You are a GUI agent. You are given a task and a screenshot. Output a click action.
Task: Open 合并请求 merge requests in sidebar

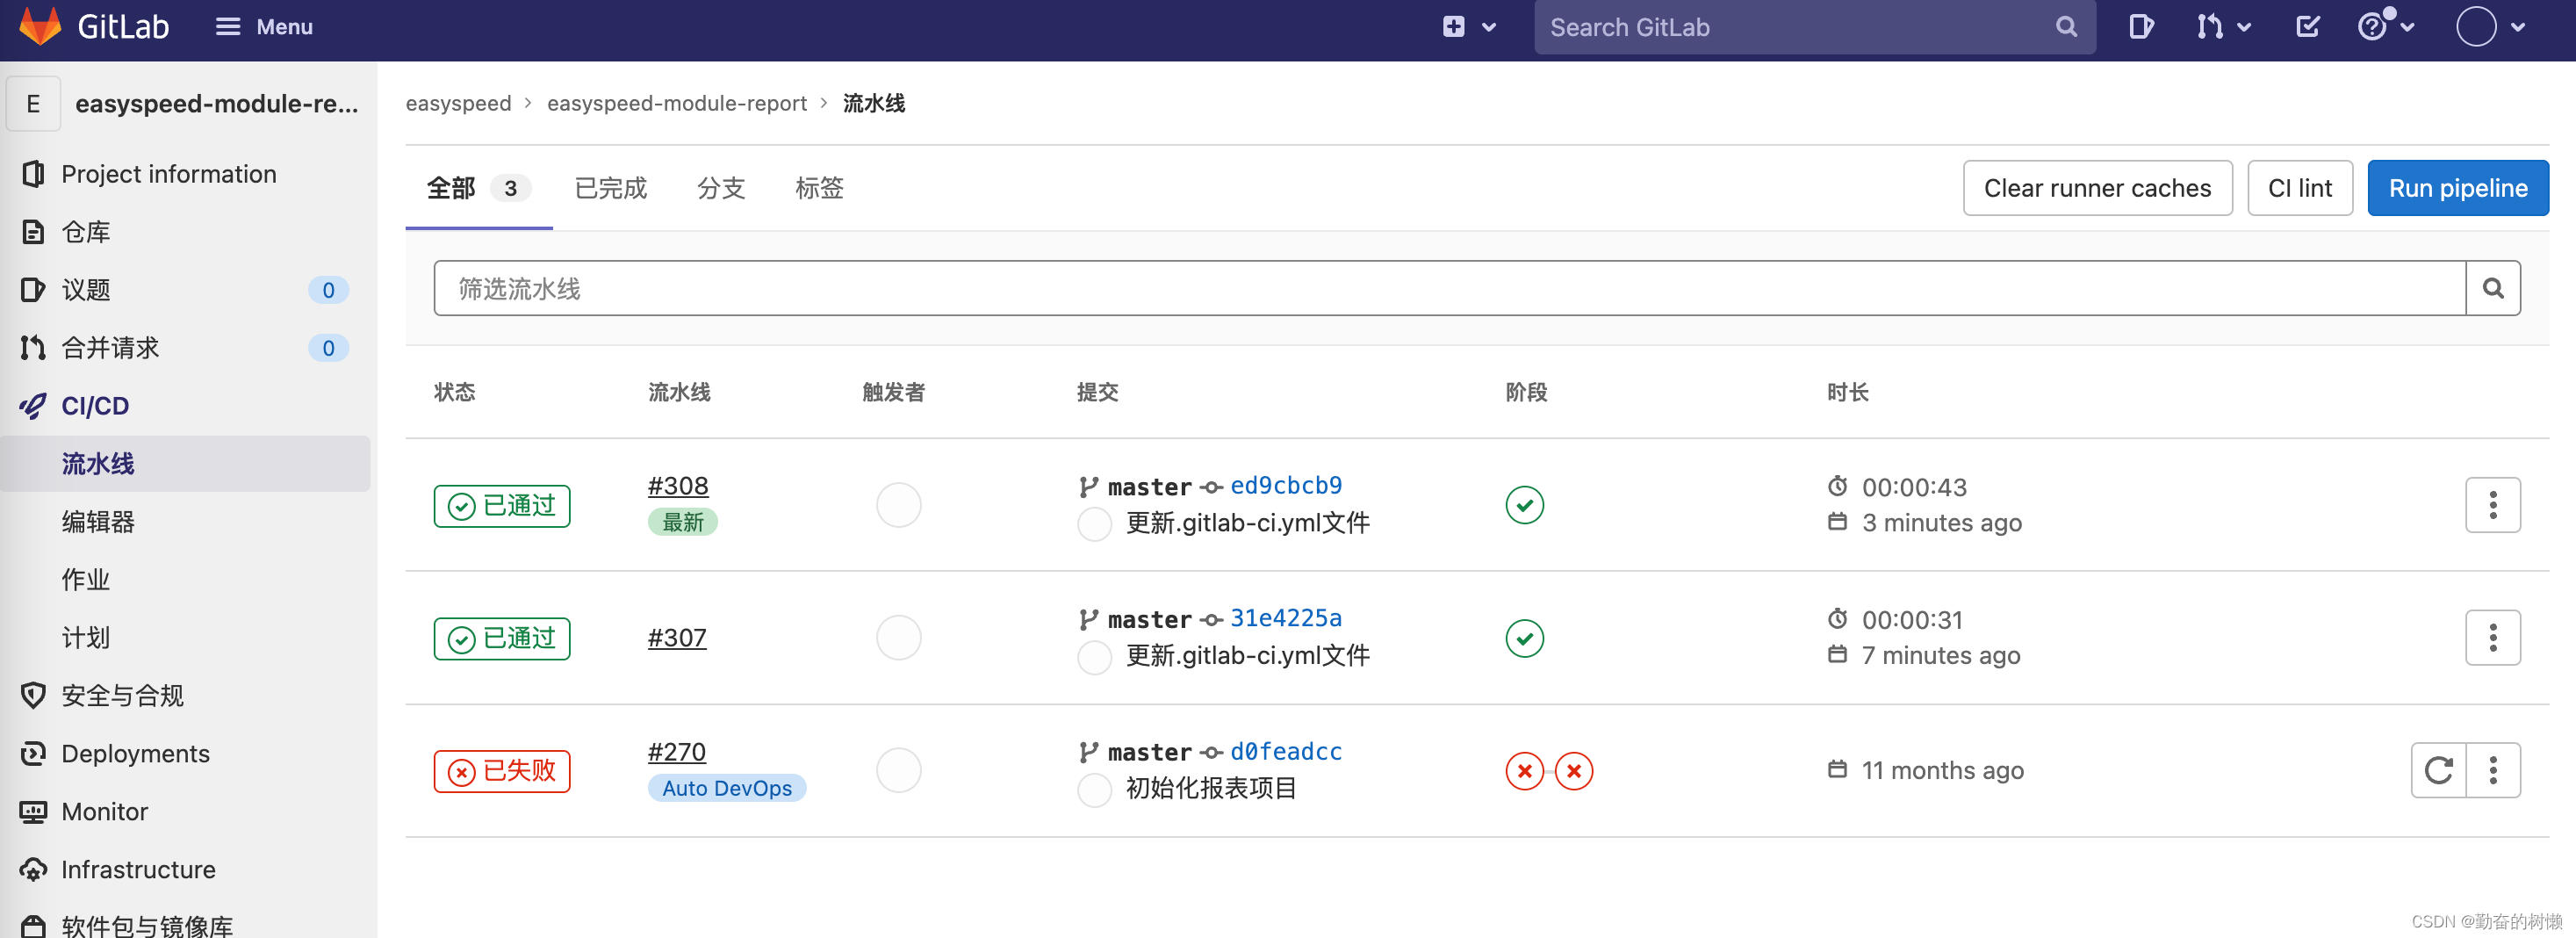coord(186,348)
